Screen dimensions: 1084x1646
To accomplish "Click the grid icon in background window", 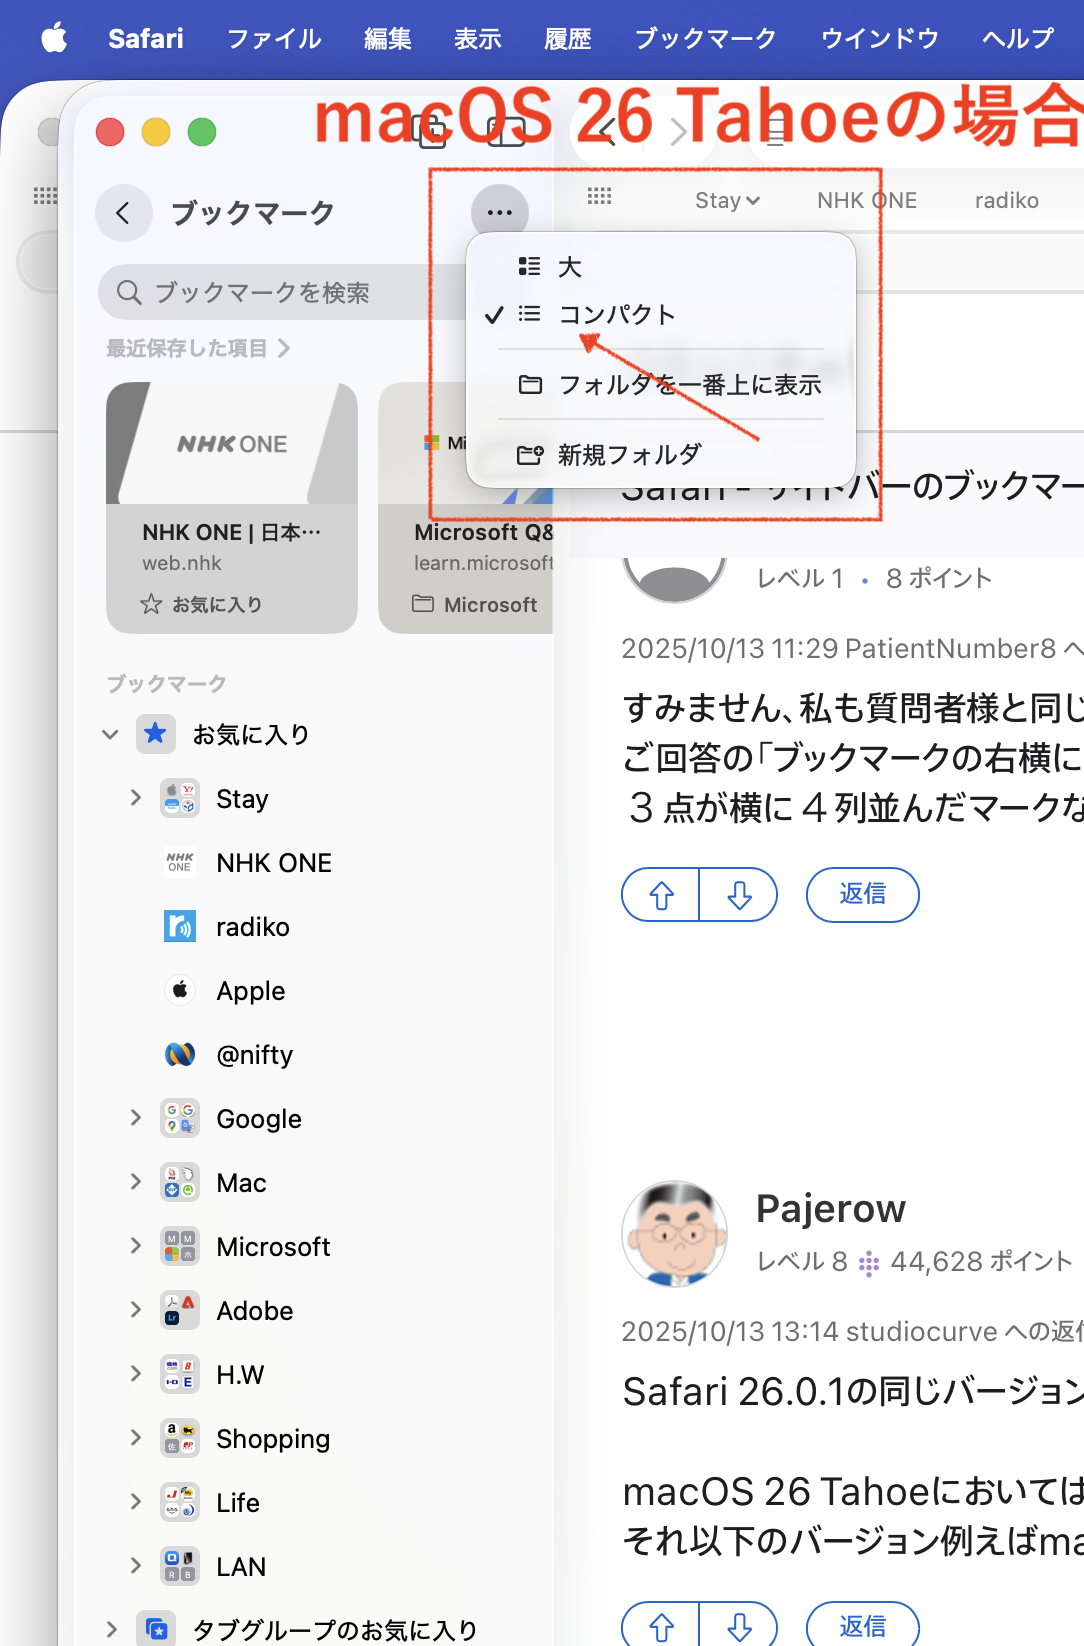I will click(45, 196).
